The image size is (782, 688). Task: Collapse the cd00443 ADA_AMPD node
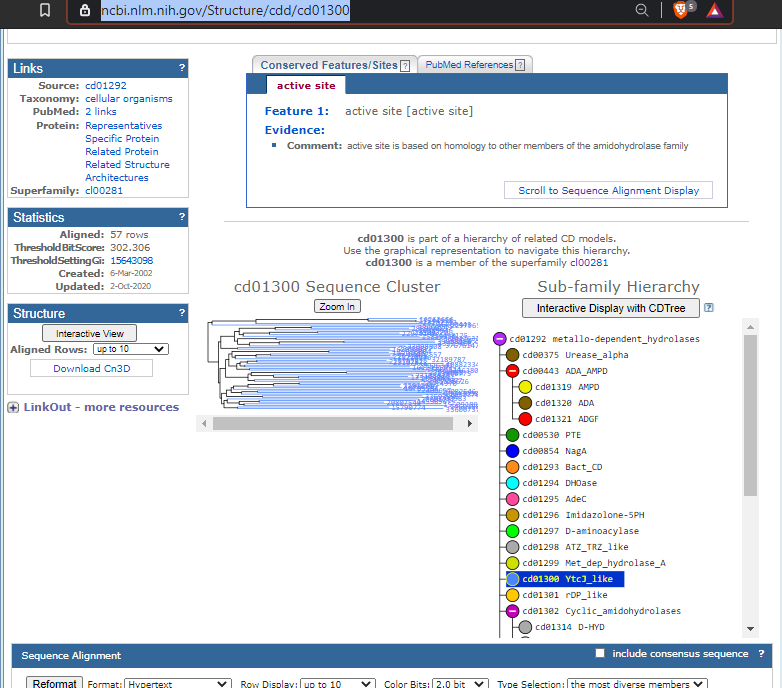click(x=512, y=371)
